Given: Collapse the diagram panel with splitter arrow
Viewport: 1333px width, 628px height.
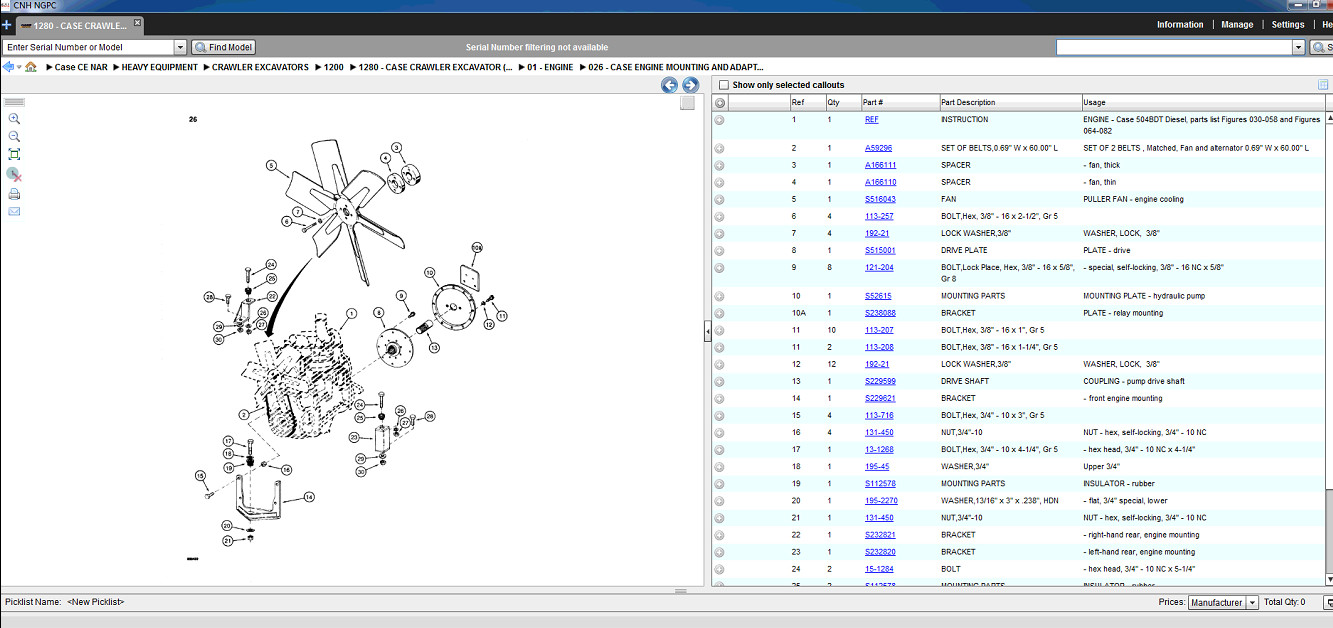Looking at the screenshot, I should coord(708,331).
